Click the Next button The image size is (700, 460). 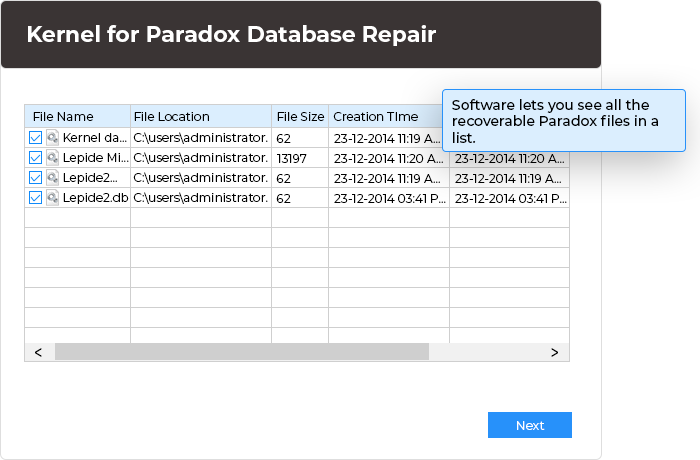(529, 425)
